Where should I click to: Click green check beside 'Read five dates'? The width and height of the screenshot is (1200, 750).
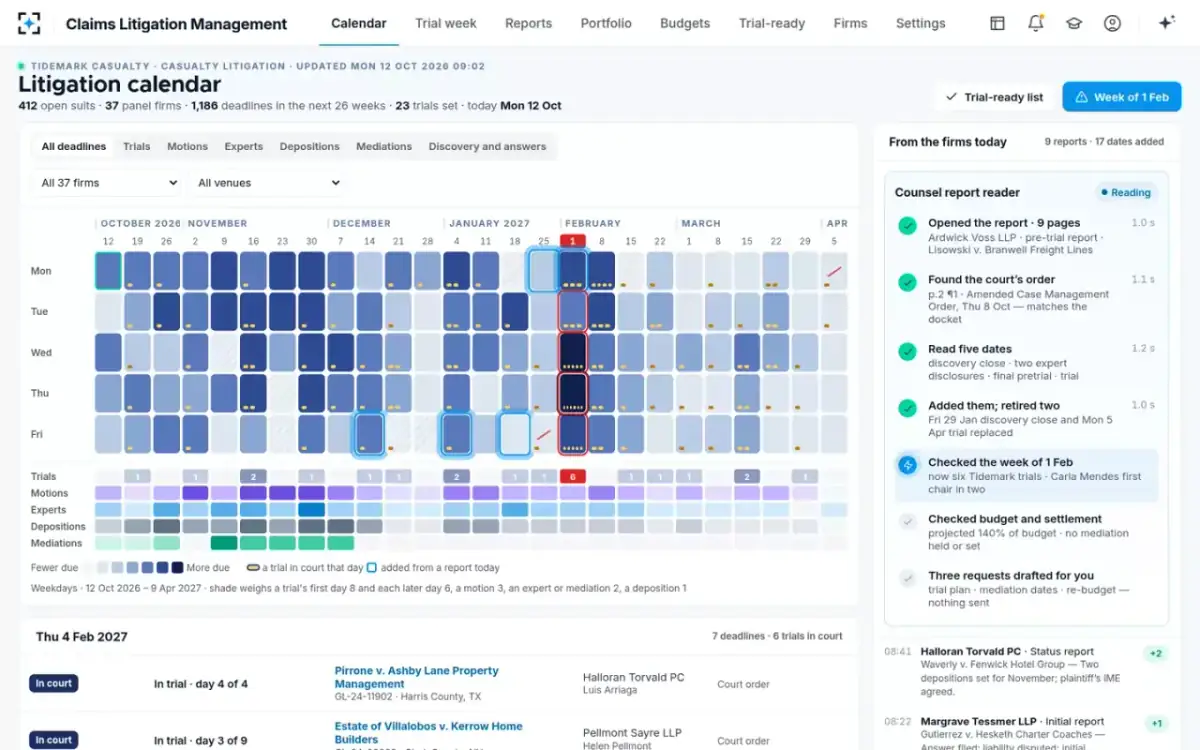tap(907, 352)
